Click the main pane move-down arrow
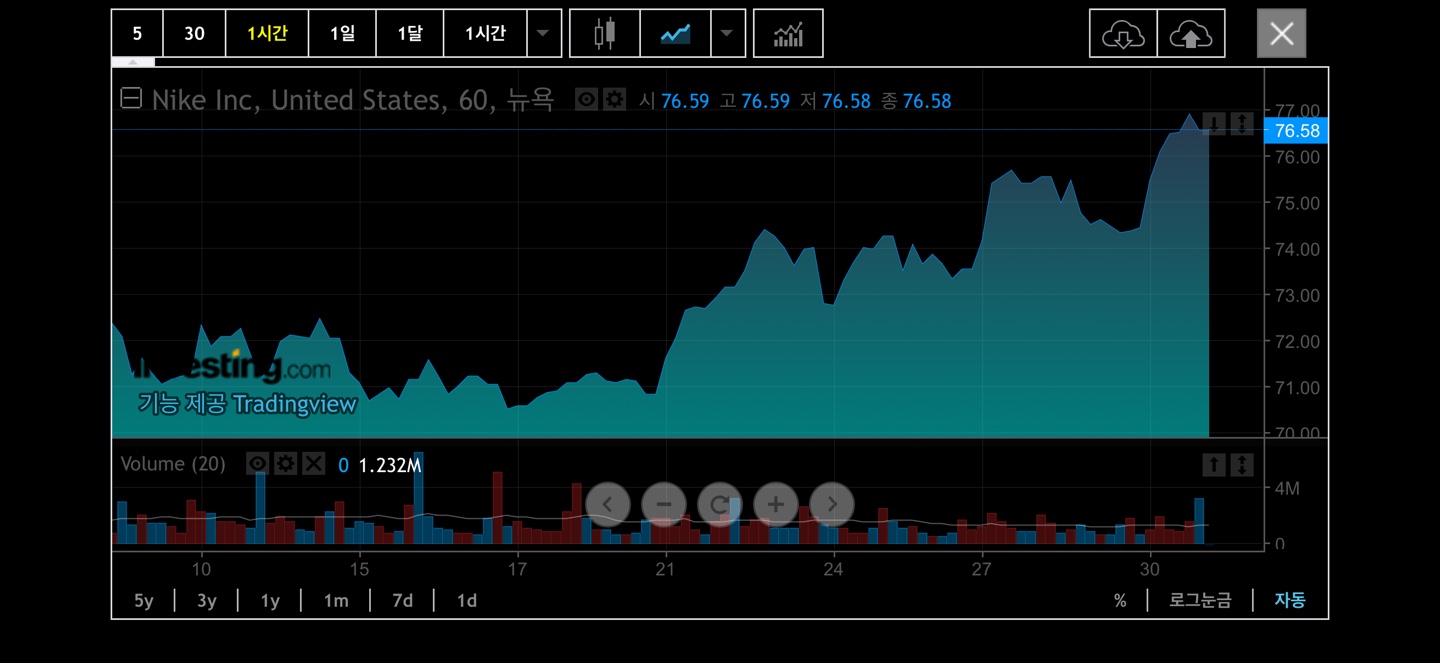 click(x=1213, y=124)
